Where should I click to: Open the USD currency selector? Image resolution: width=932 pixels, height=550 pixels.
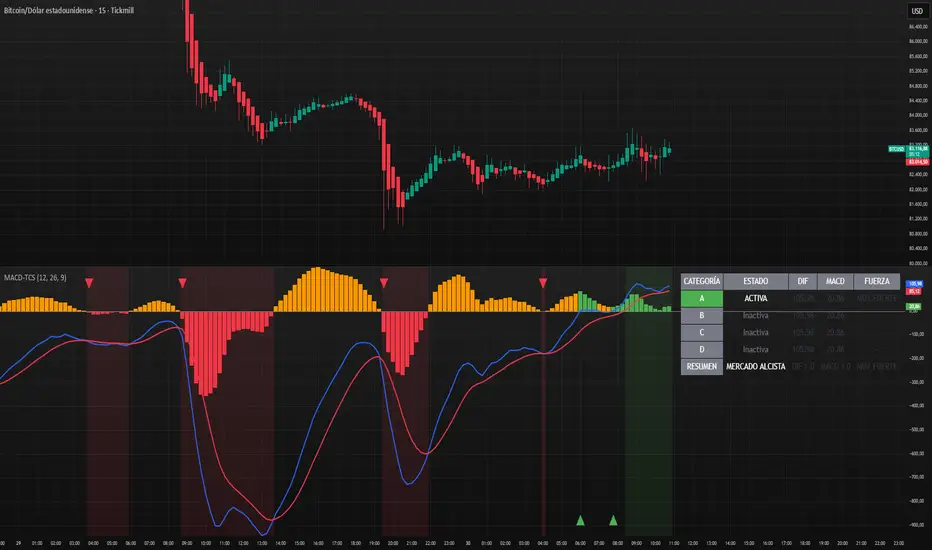(x=917, y=11)
